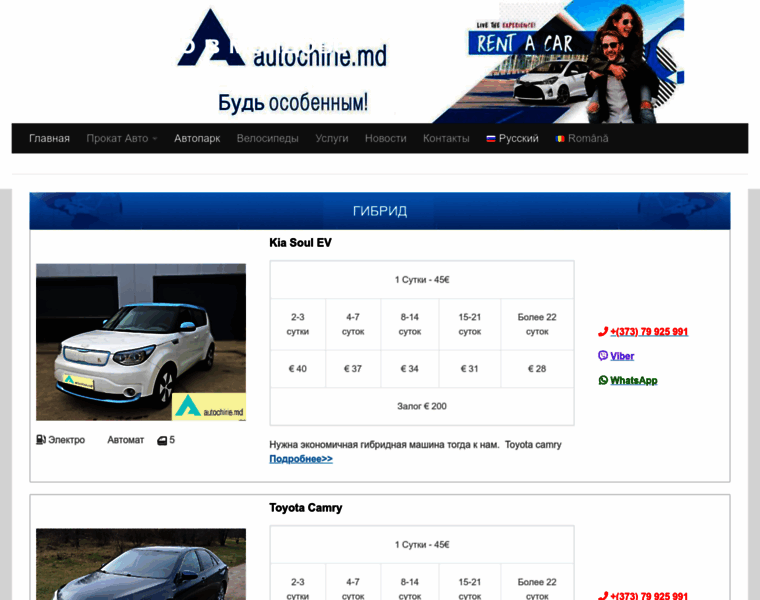Click the Kia Soul '€ 37' price cell
760x600 pixels.
353,369
